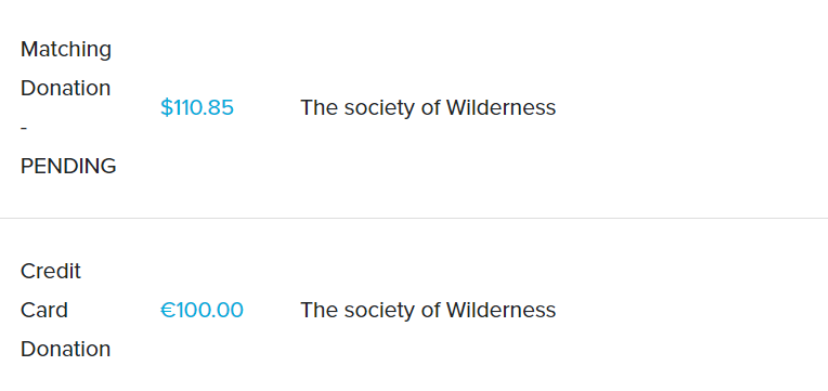Click "The" beside the €100.00 amount

tap(320, 310)
